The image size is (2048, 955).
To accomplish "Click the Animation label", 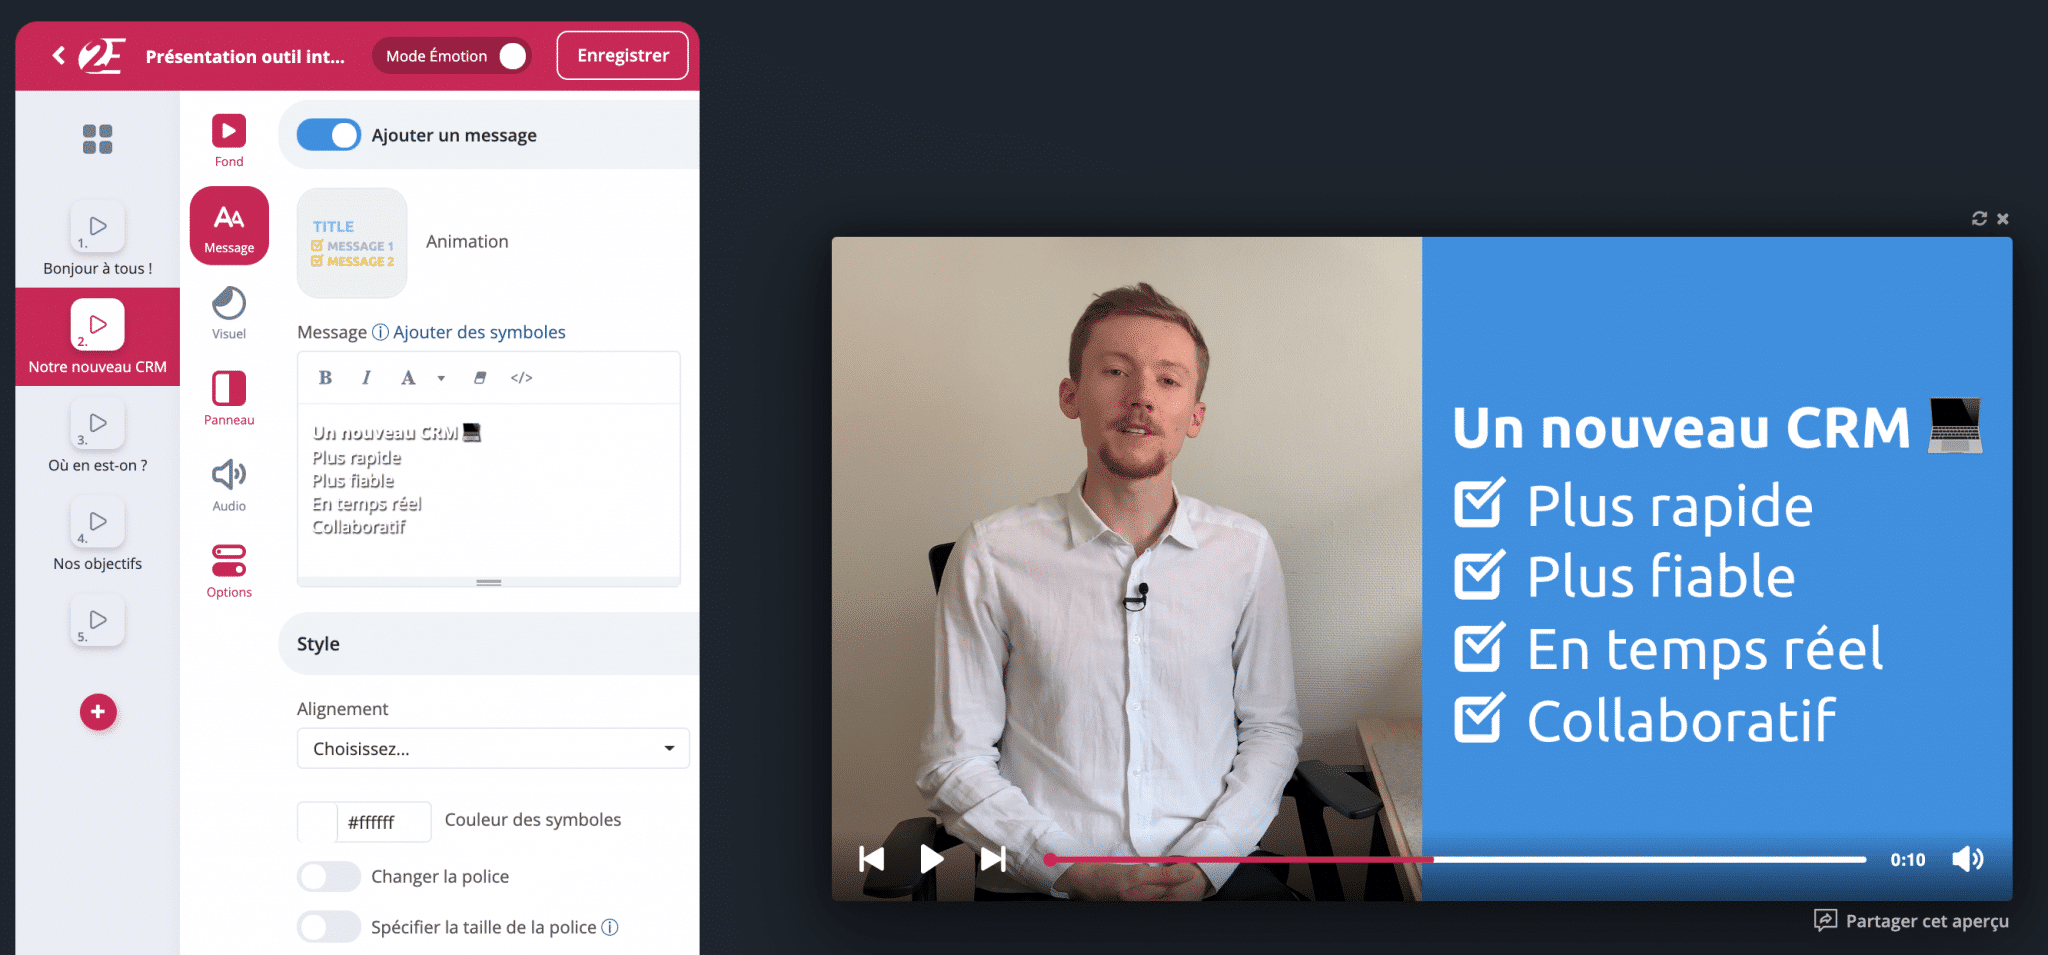I will click(x=467, y=241).
